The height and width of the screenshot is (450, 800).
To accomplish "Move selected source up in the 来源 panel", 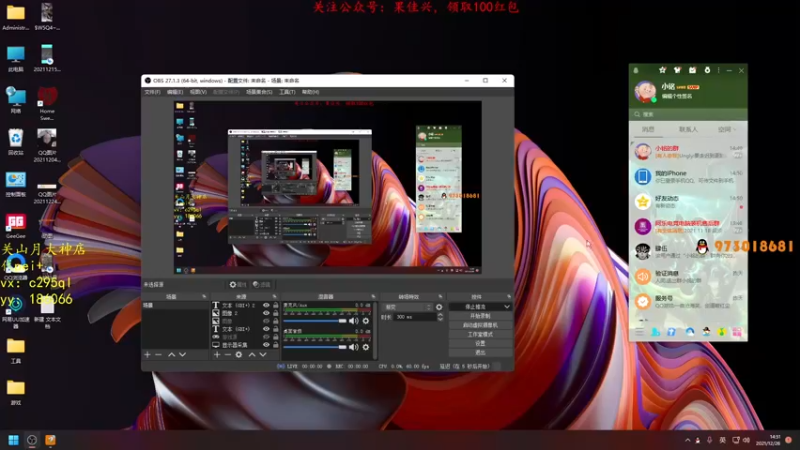I will 252,355.
